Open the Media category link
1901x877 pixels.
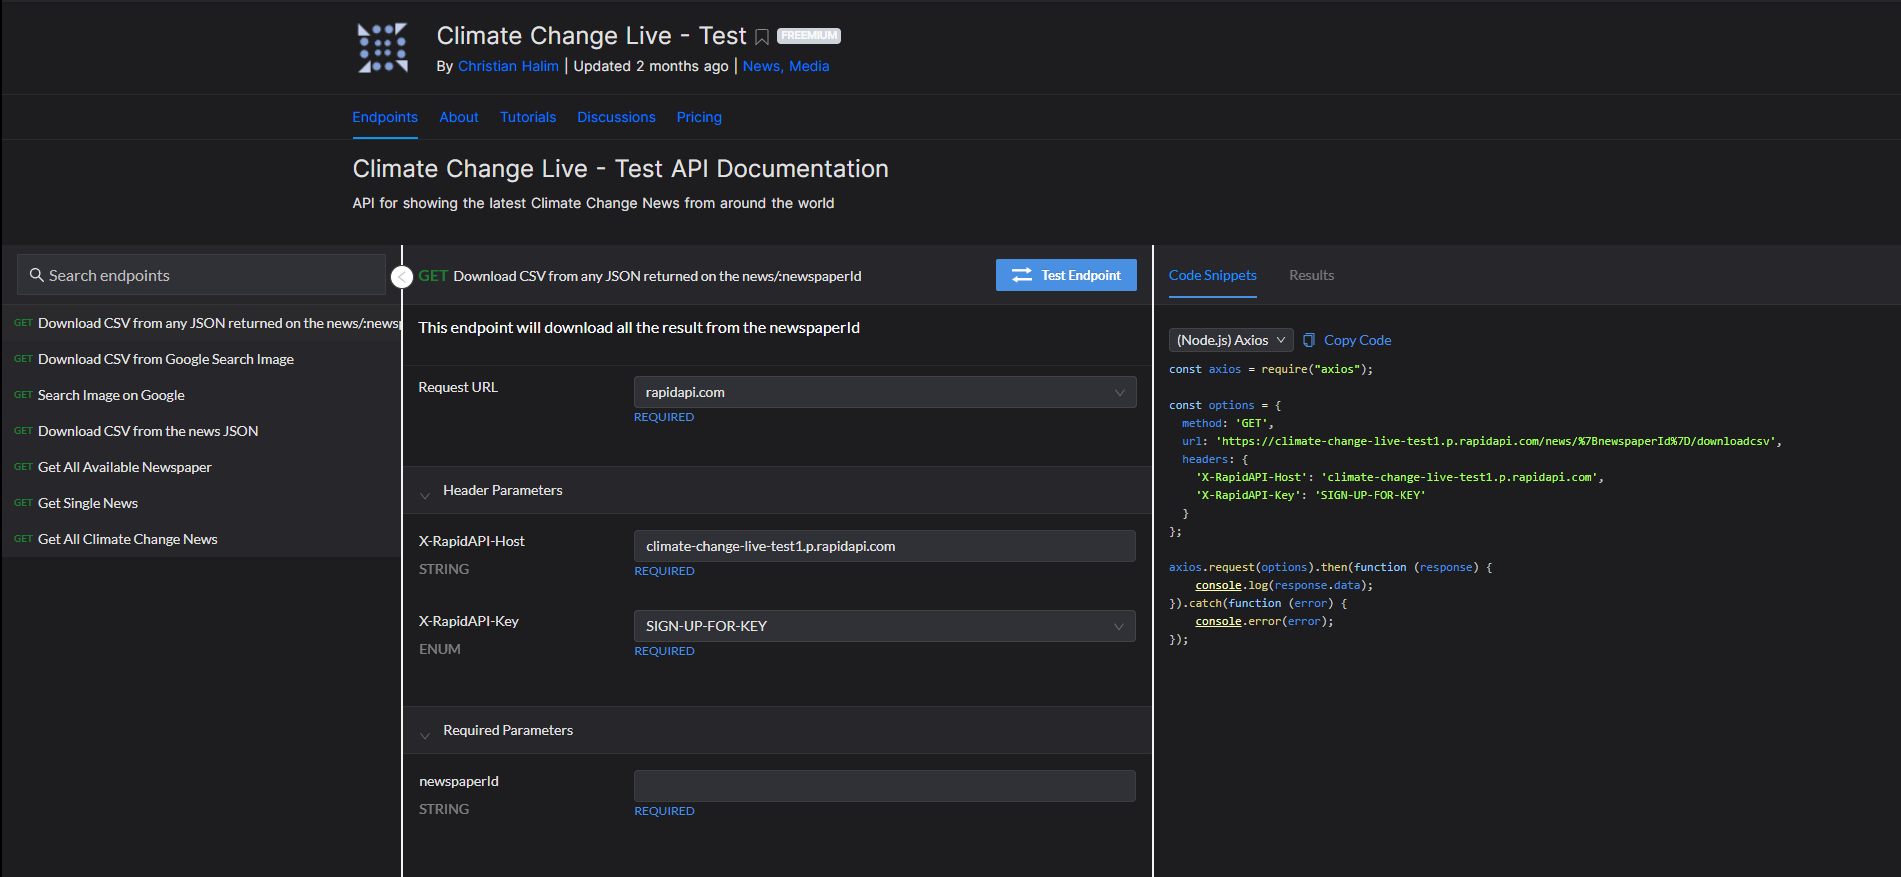(x=809, y=66)
